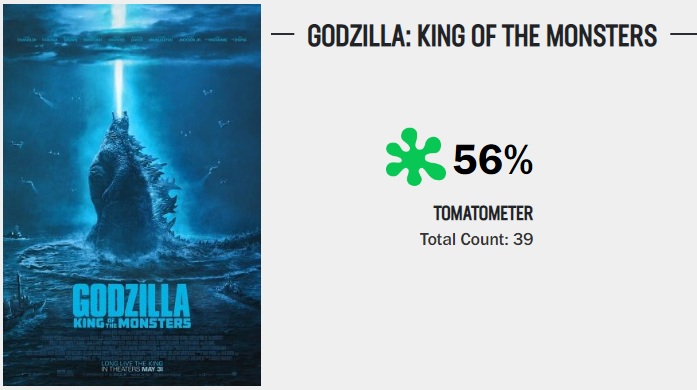This screenshot has height=390, width=697.
Task: Open the Godzilla: King of the Monsters title
Action: tap(482, 36)
